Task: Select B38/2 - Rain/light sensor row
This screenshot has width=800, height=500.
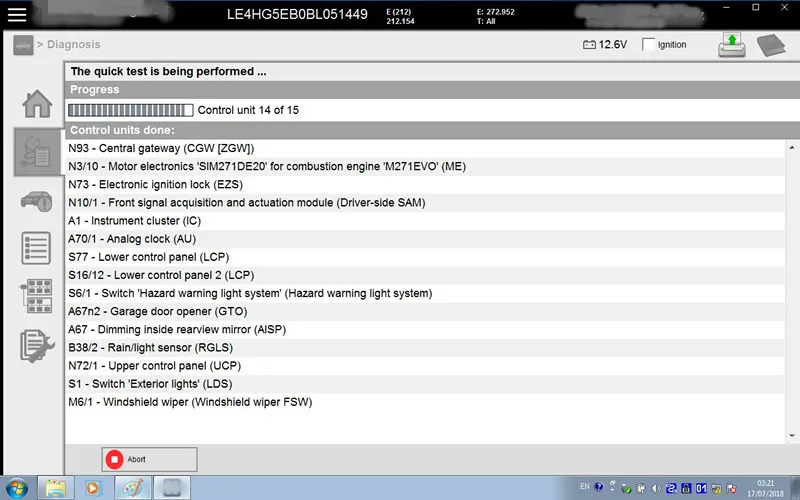Action: coord(424,347)
